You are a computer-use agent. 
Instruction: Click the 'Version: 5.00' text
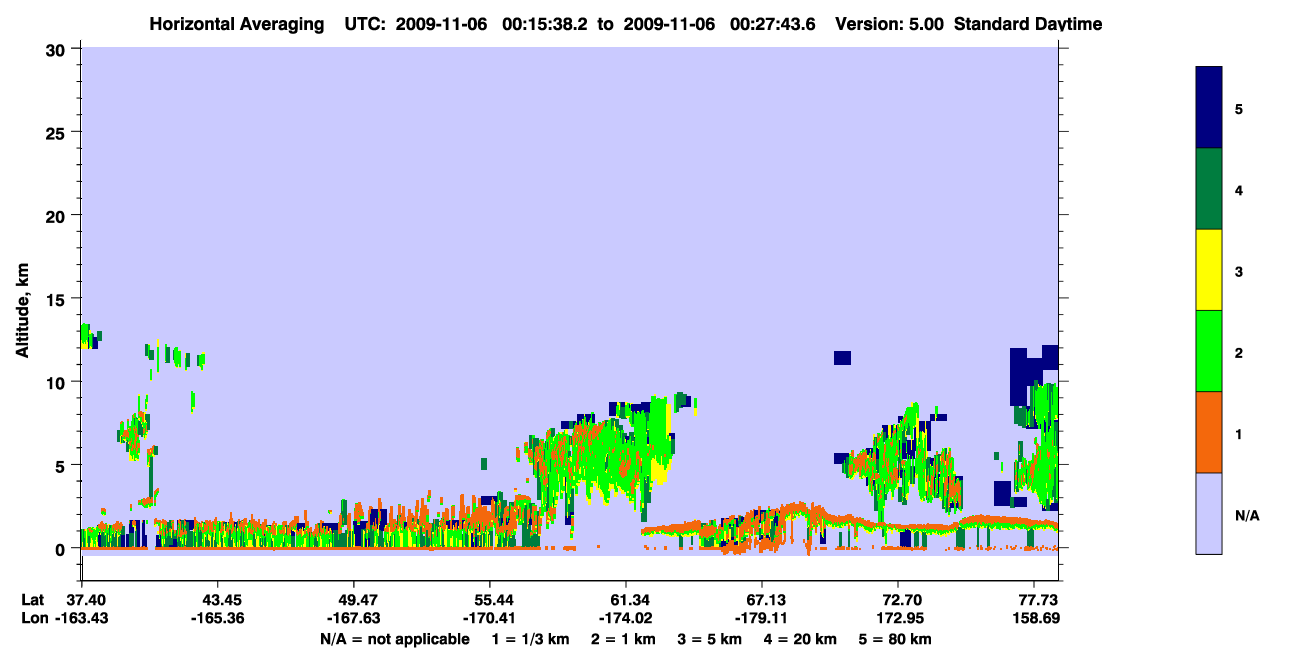[x=888, y=24]
